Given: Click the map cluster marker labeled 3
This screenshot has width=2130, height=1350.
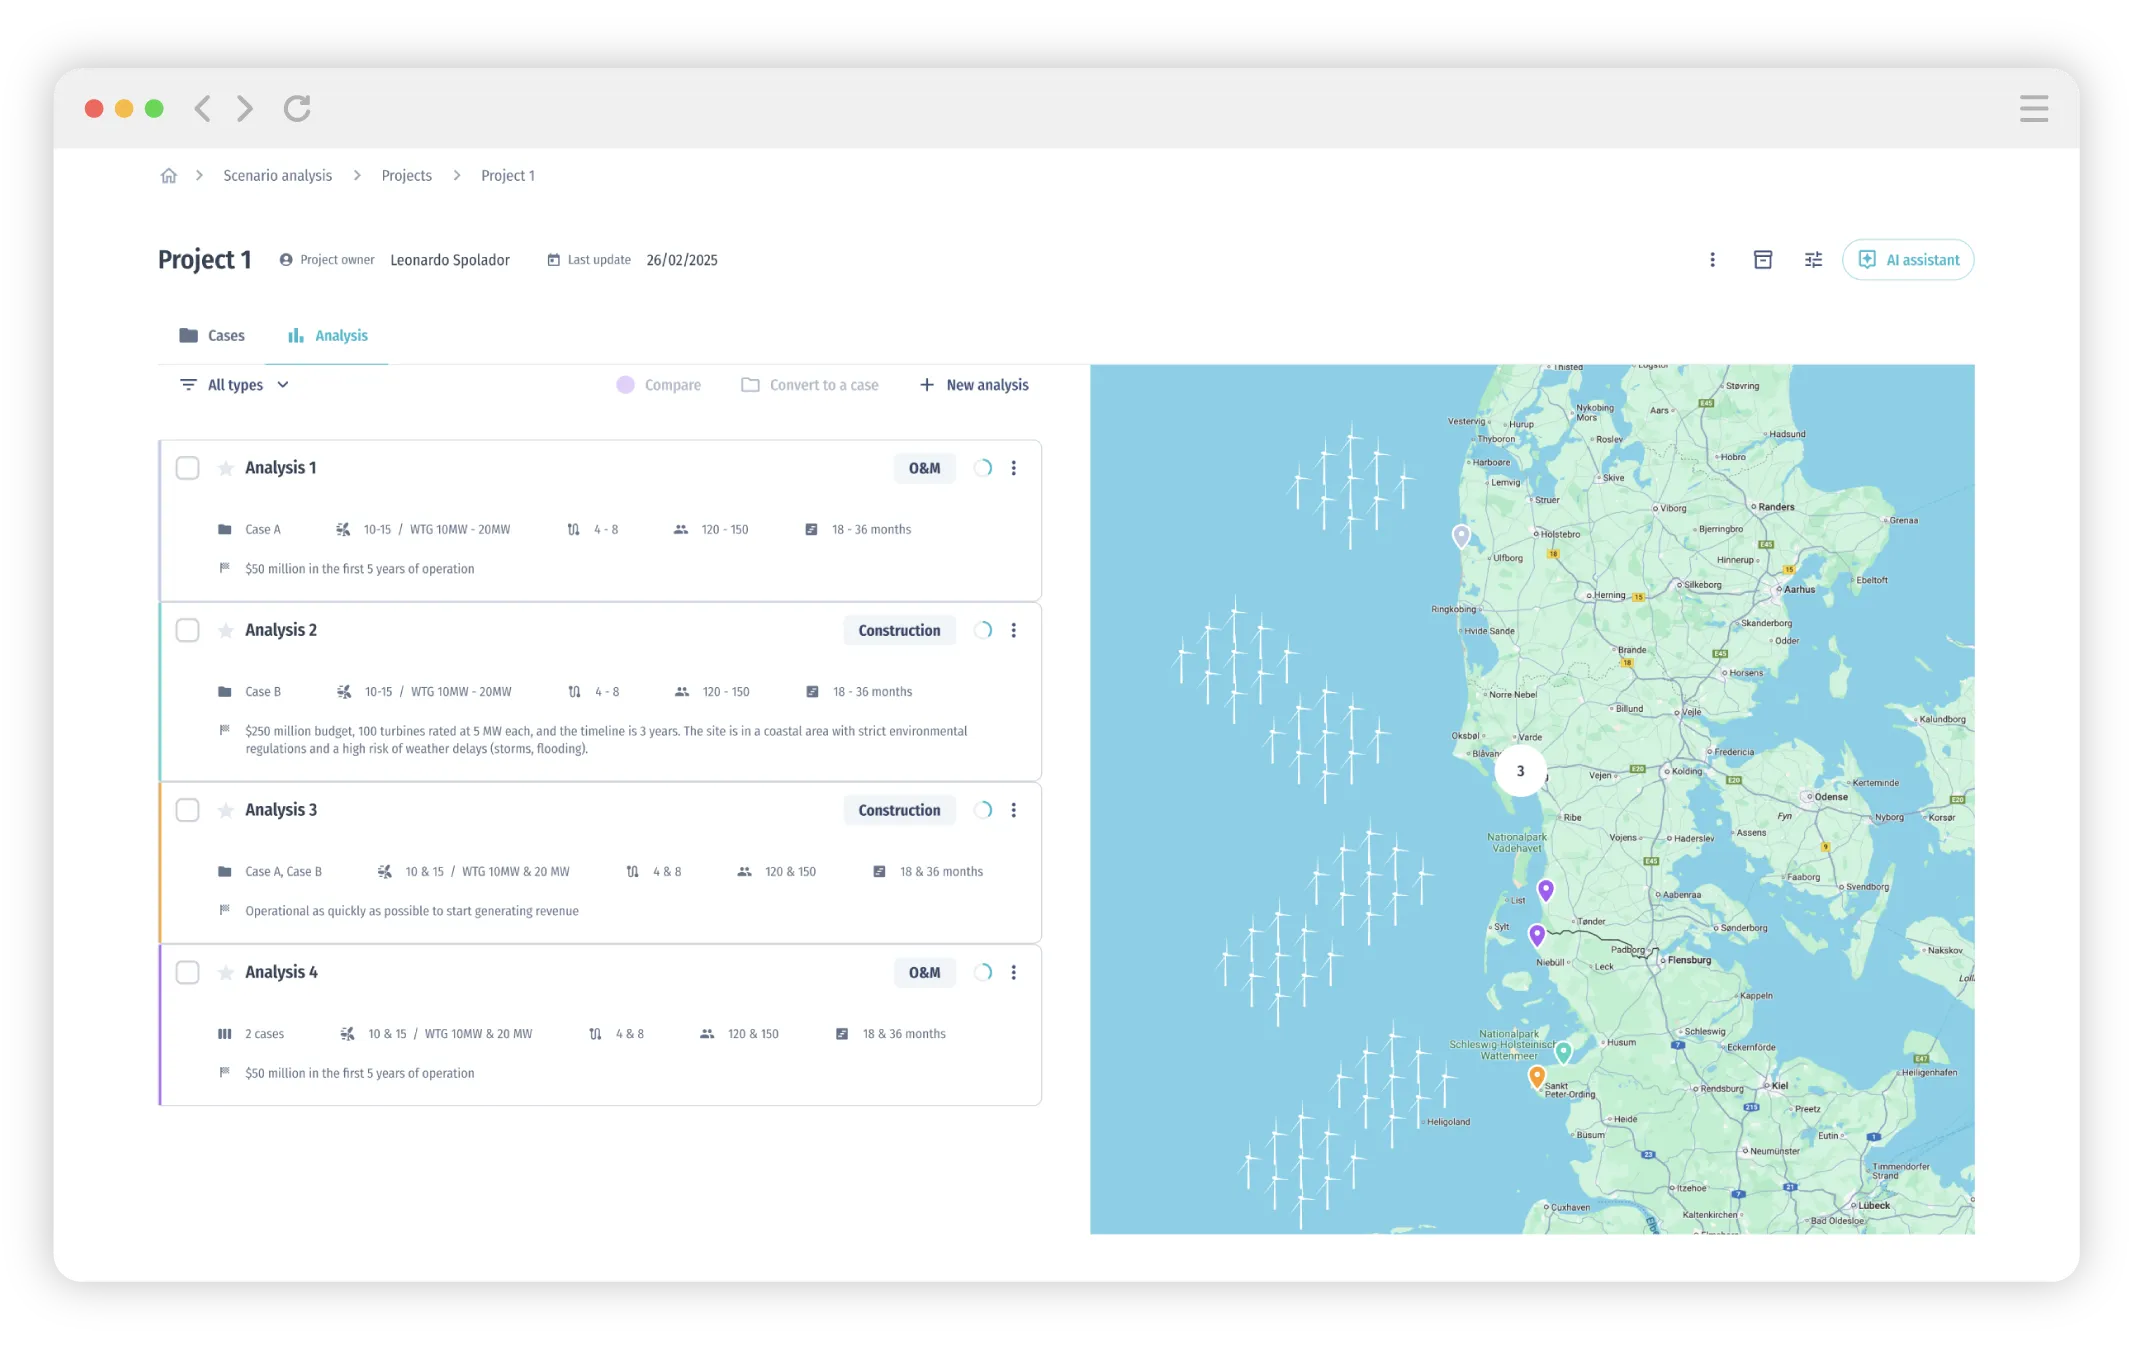Looking at the screenshot, I should [1520, 771].
